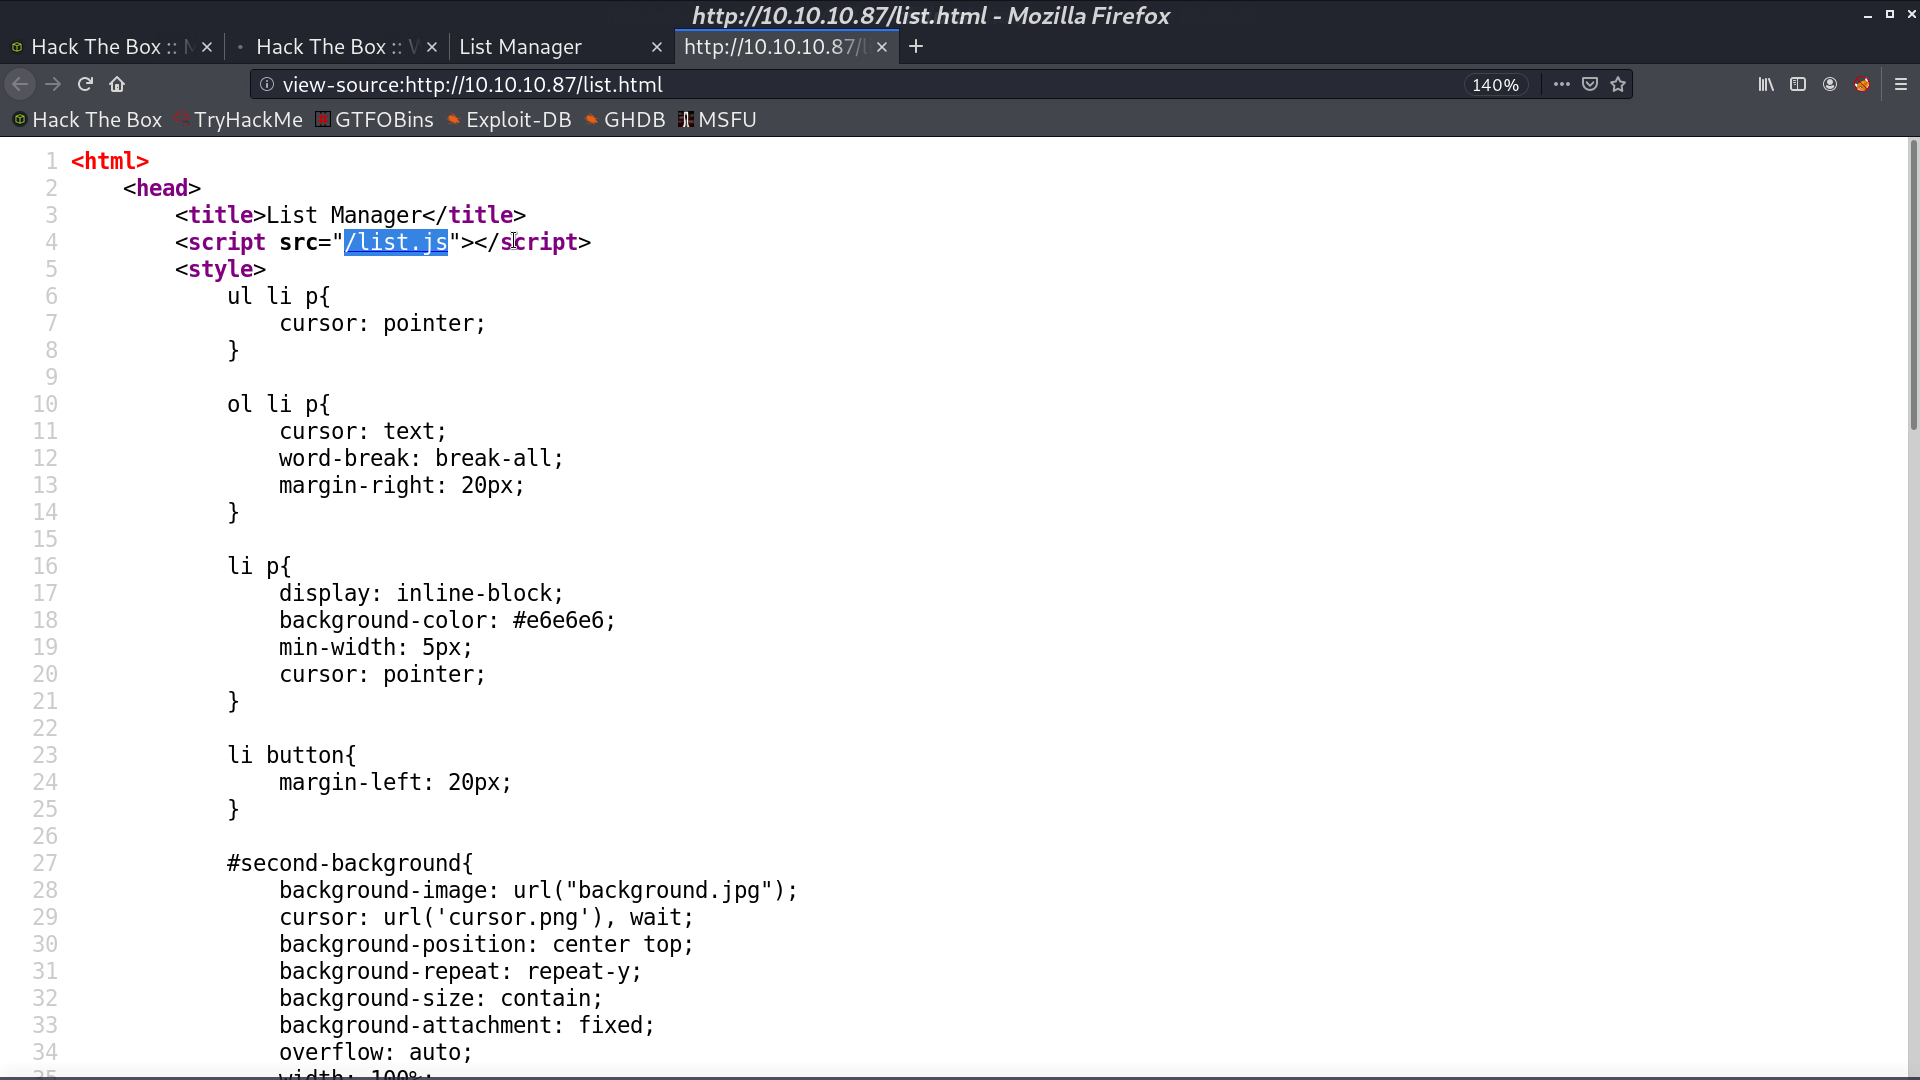
Task: Close the first Hack The Box tab
Action: coord(207,47)
